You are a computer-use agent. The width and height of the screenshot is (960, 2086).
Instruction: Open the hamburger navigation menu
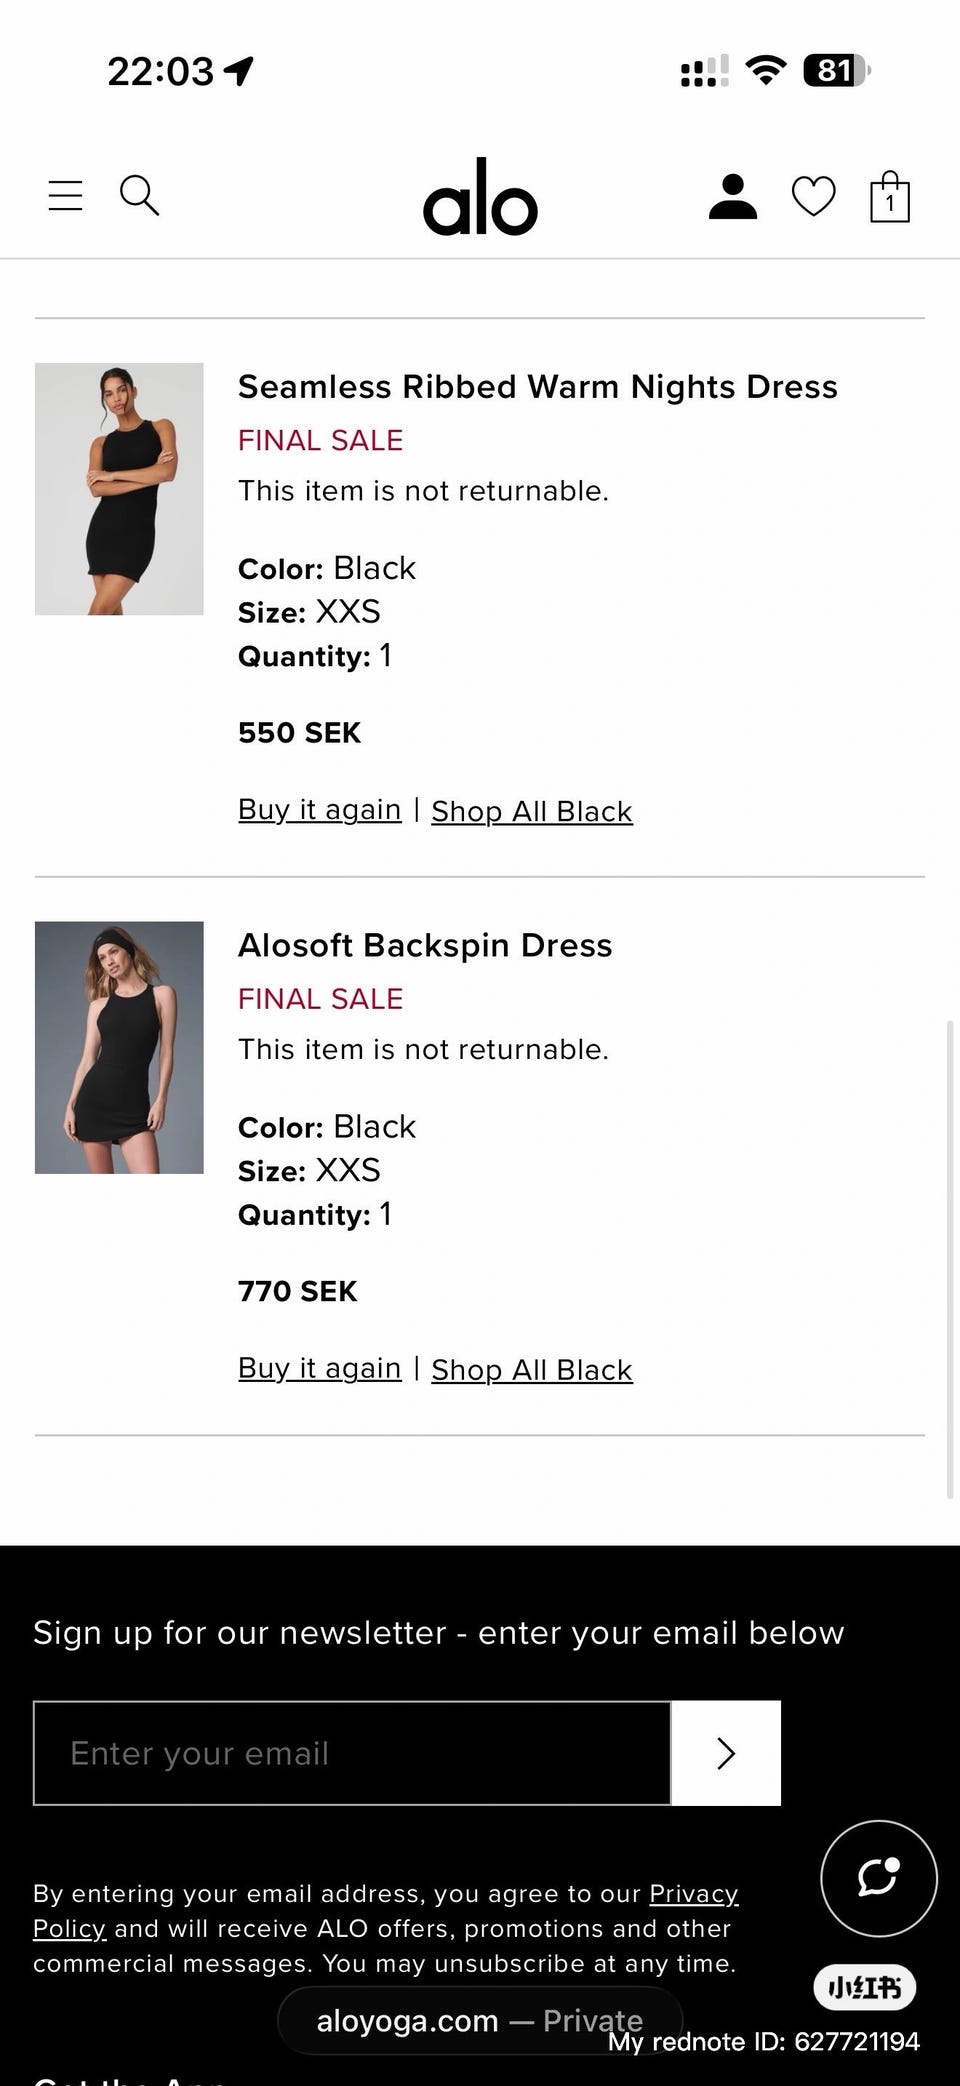pos(66,195)
